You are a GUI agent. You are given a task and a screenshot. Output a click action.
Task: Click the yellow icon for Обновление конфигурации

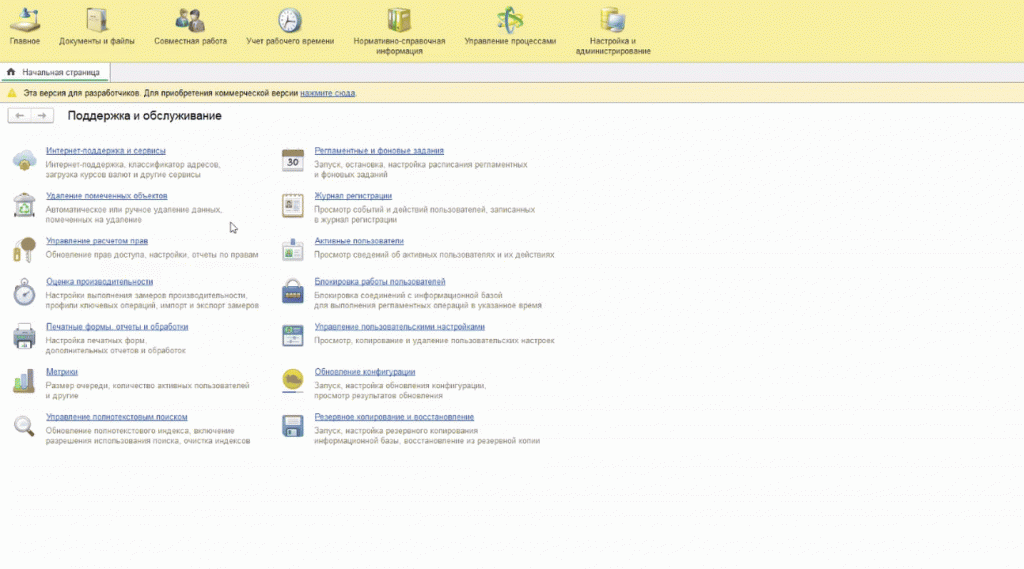point(293,380)
